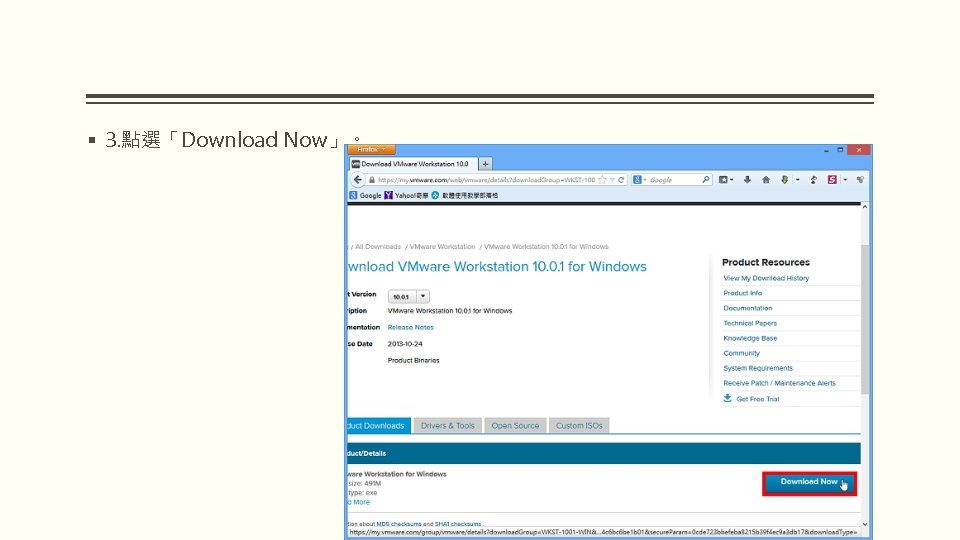Open the Release Notes link
This screenshot has width=960, height=540.
pyautogui.click(x=410, y=328)
